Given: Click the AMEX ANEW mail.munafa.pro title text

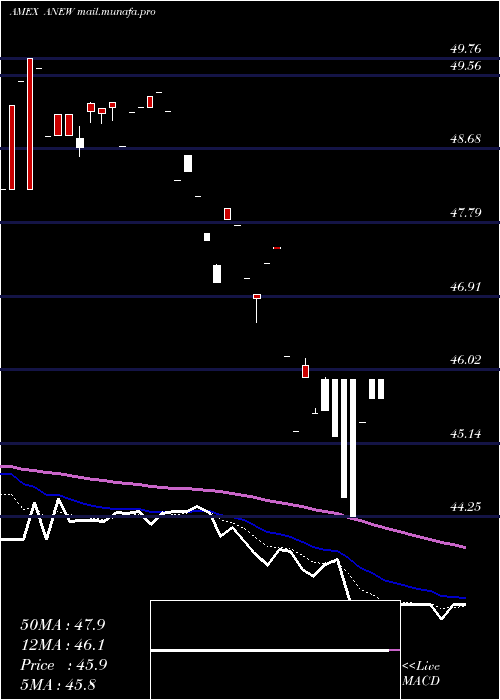Looking at the screenshot, I should pyautogui.click(x=83, y=12).
